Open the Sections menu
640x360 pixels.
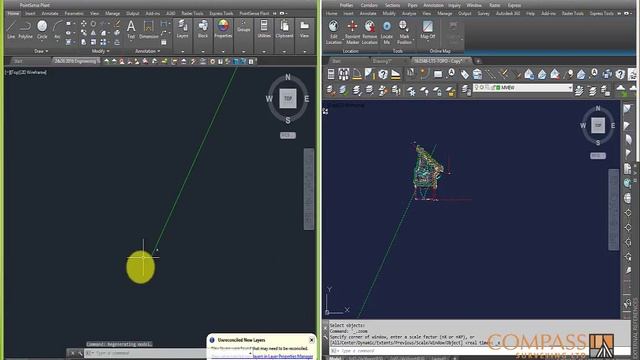[392, 5]
